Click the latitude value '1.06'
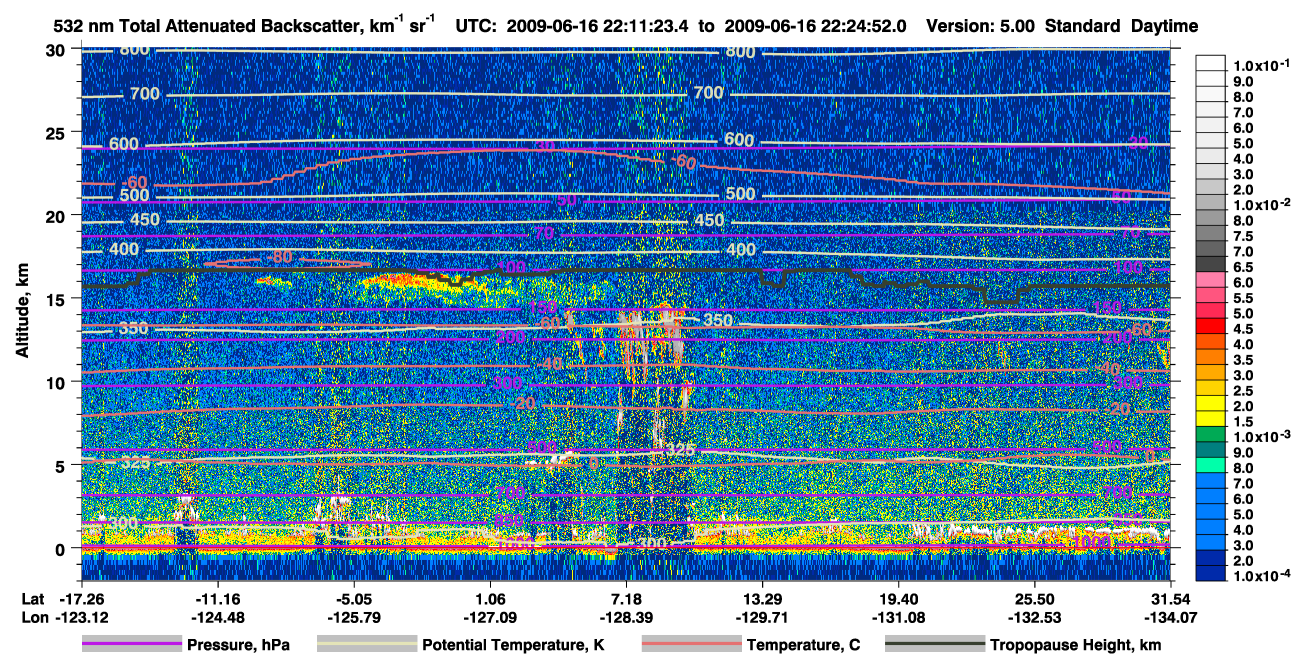Screen dimensions: 1300x667 point(489,598)
